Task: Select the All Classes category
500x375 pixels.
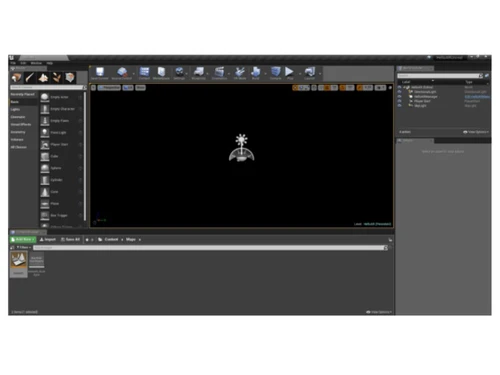Action: (x=19, y=147)
